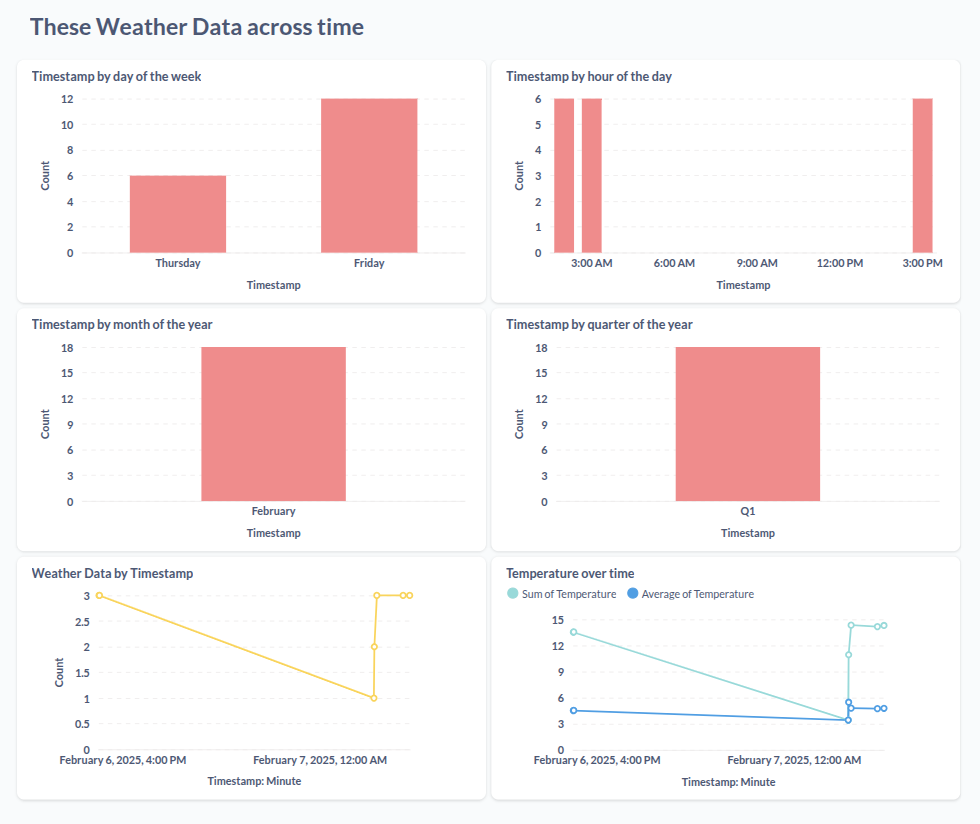Click the leftmost bar in the hour-of-day chart
This screenshot has width=980, height=824.
tap(564, 175)
